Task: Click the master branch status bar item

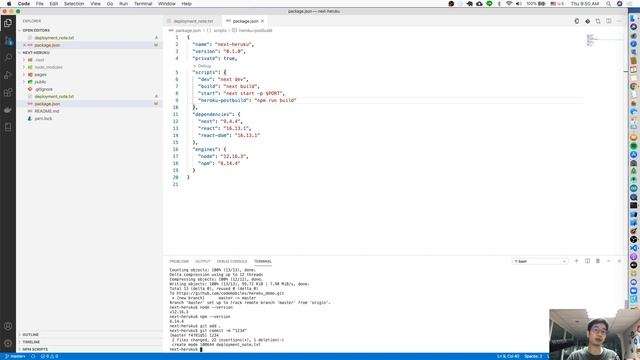Action: (15, 356)
